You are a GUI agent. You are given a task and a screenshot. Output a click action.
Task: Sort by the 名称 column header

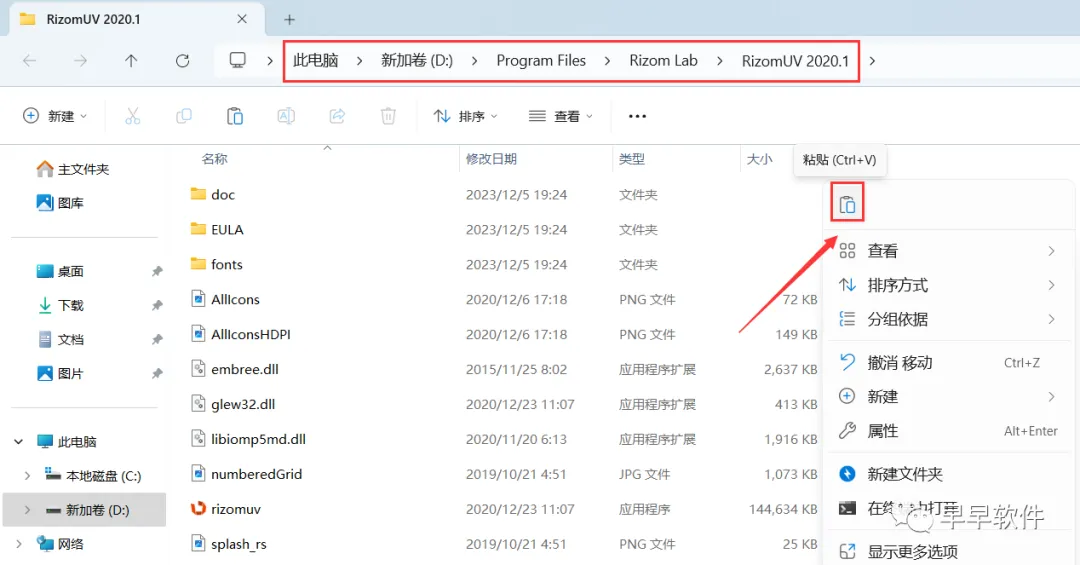coord(214,159)
